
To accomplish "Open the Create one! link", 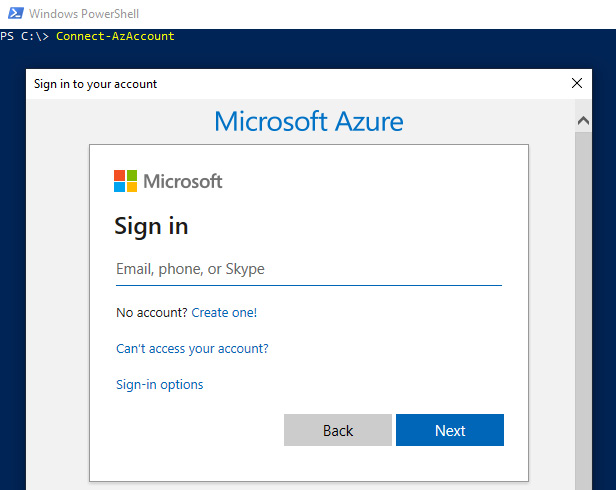I will tap(224, 312).
